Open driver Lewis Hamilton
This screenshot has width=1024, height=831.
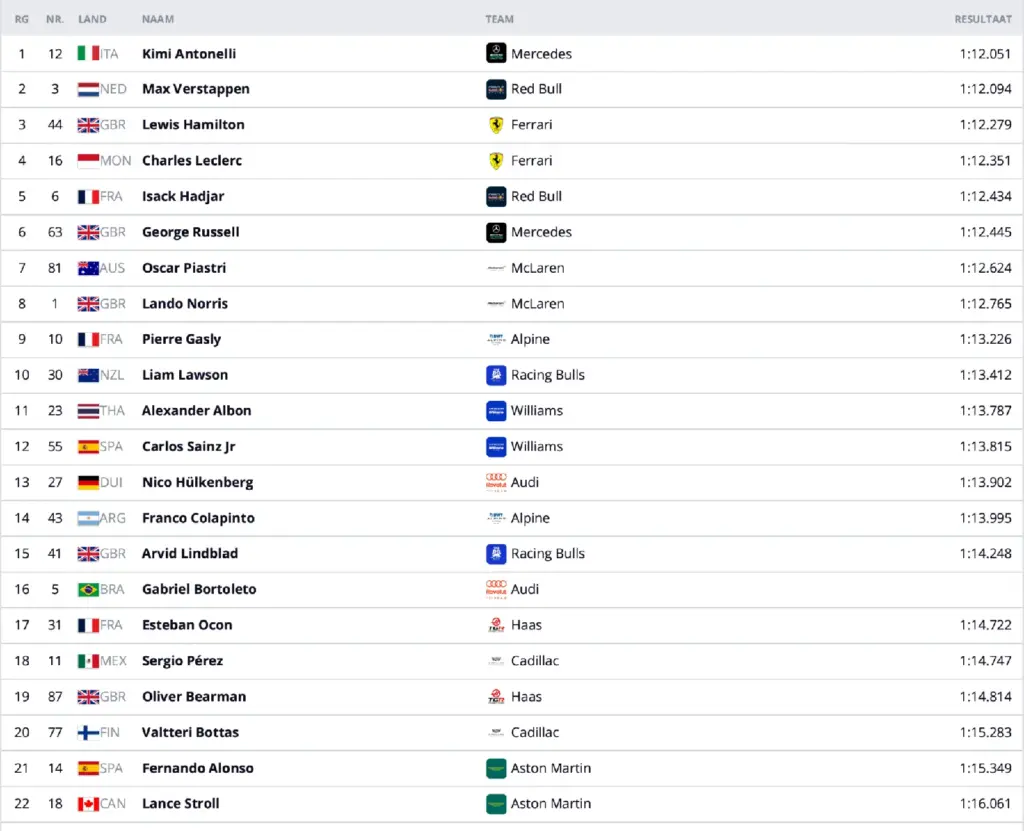point(193,125)
